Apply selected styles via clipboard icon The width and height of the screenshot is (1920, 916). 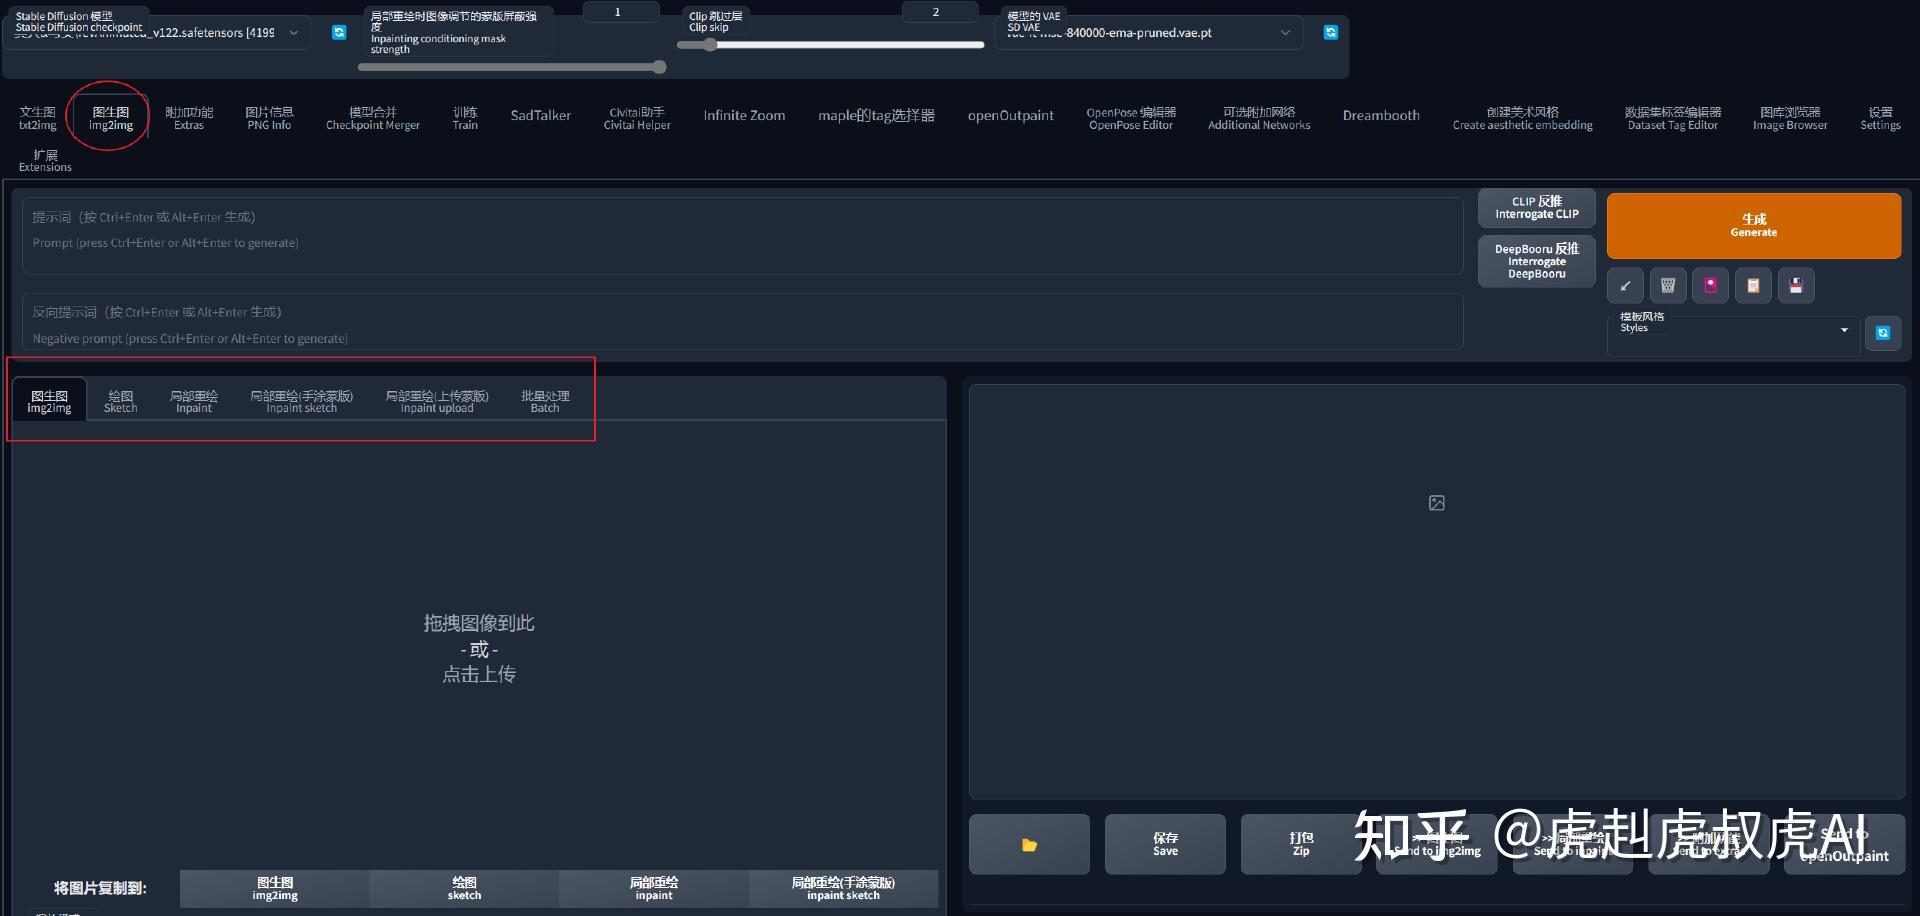(x=1752, y=285)
